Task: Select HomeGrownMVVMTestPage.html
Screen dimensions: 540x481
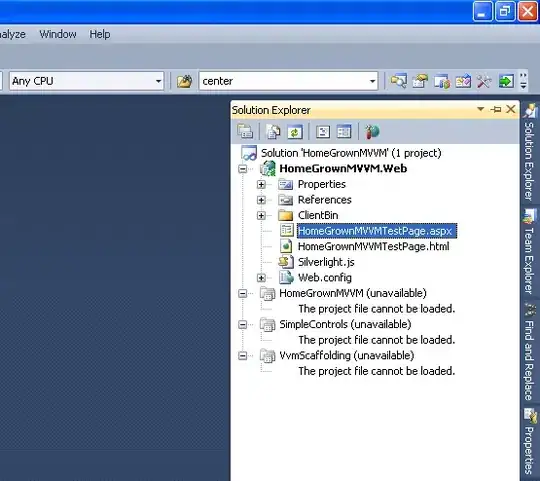Action: coord(373,246)
